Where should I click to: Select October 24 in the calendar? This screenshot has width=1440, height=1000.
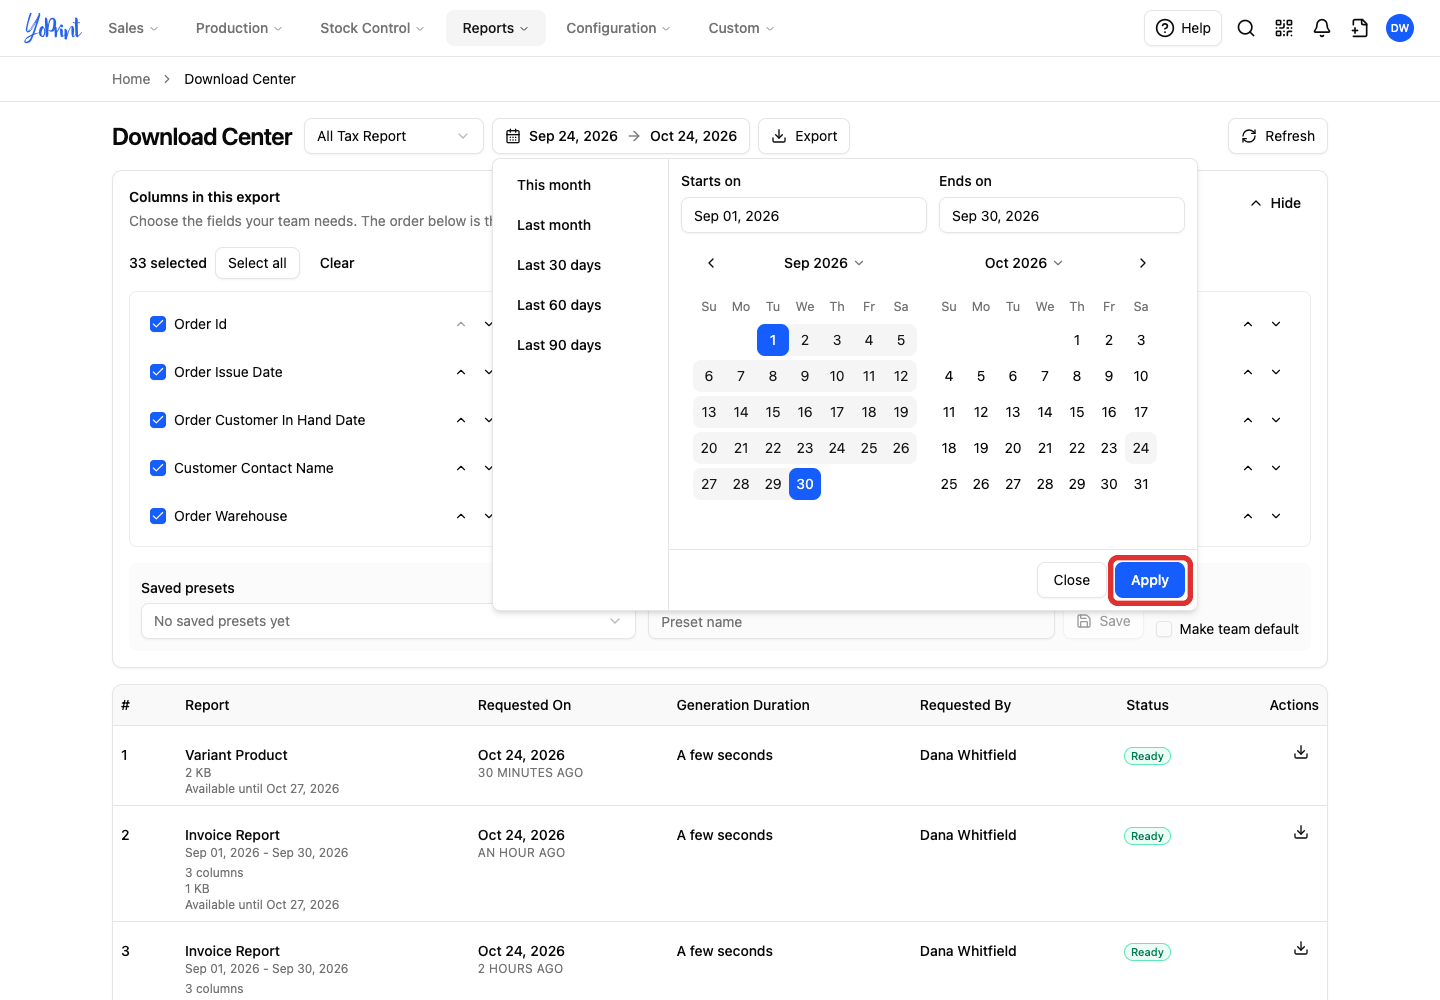coord(1141,448)
